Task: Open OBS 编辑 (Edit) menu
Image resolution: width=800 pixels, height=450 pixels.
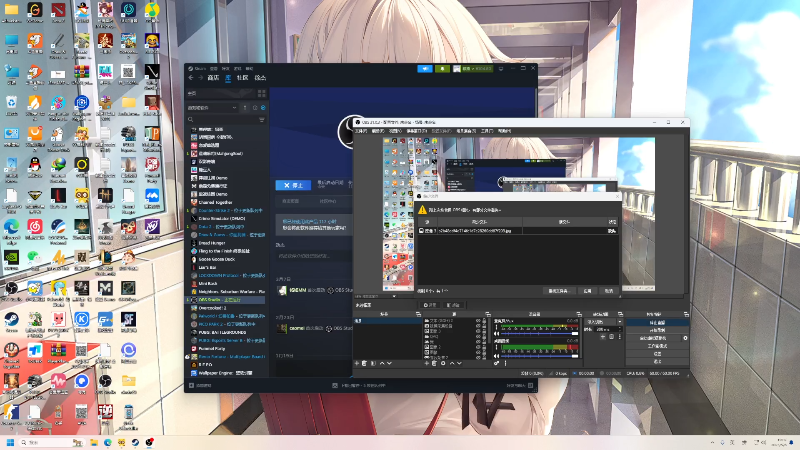Action: (377, 131)
